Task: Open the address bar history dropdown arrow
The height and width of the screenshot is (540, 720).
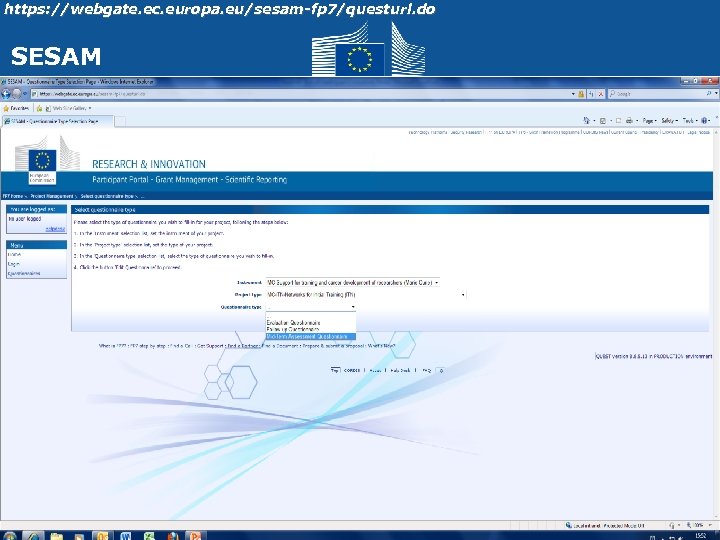Action: pyautogui.click(x=573, y=94)
